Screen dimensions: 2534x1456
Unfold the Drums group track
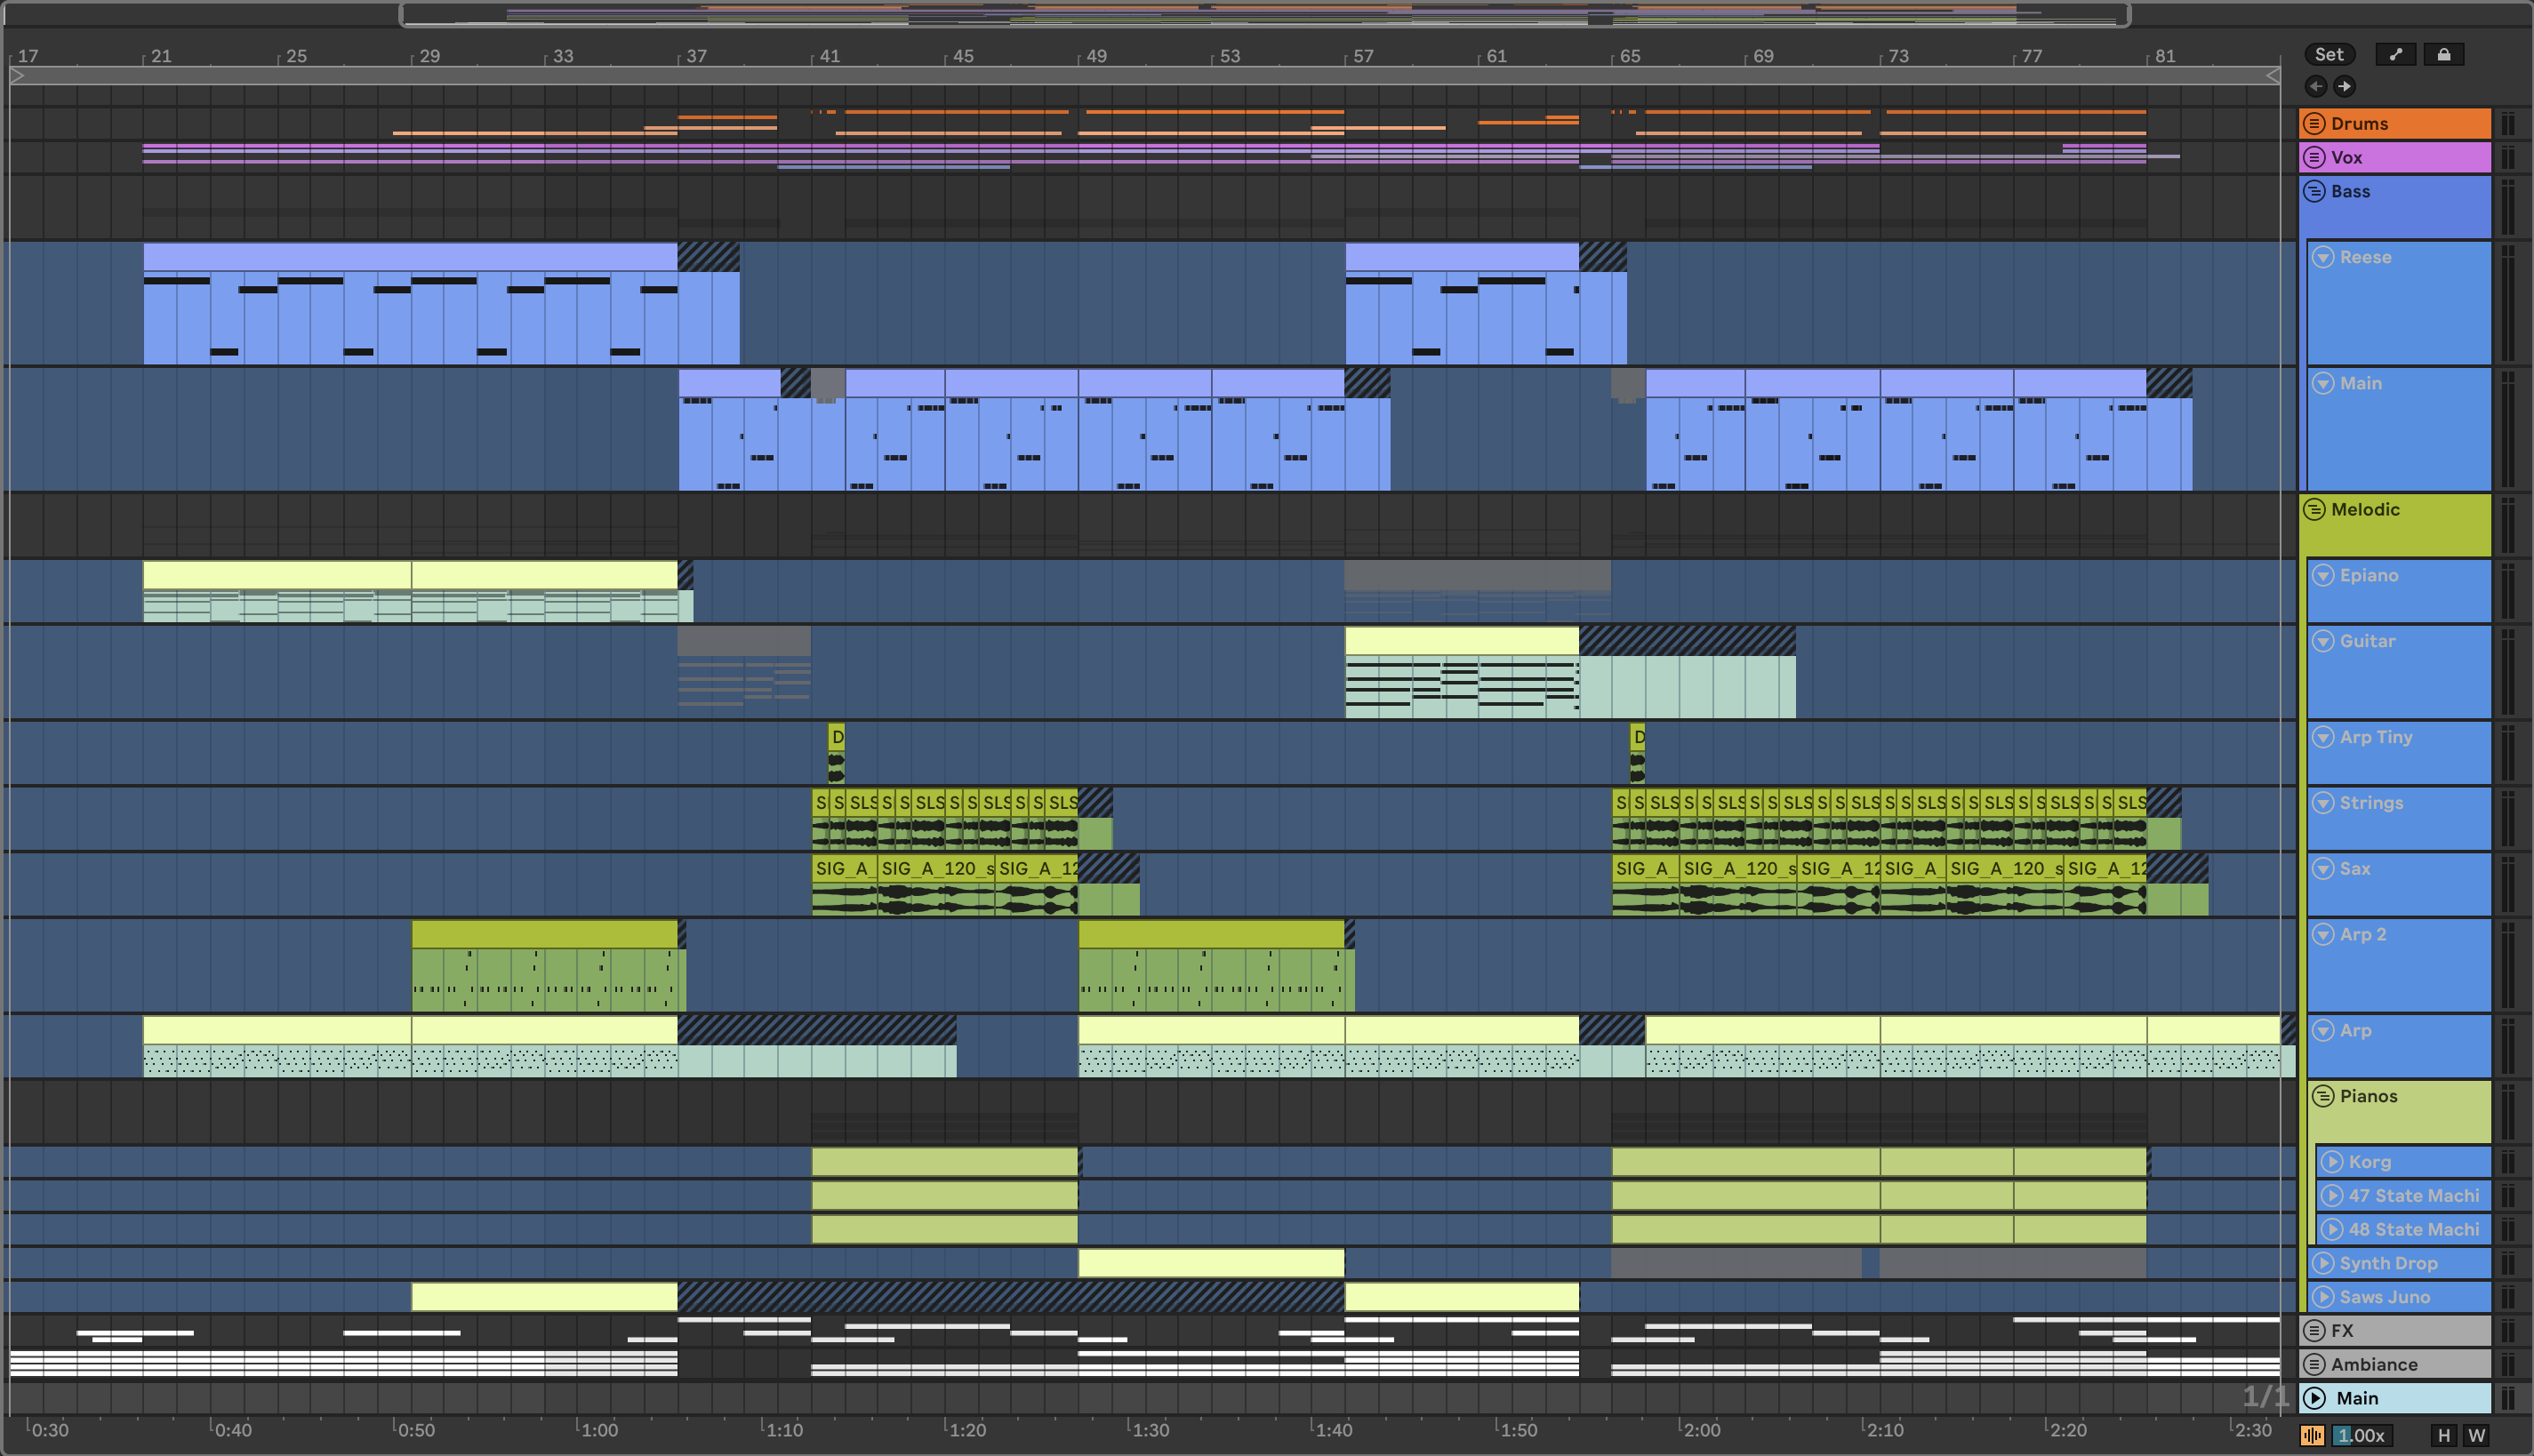tap(2314, 124)
